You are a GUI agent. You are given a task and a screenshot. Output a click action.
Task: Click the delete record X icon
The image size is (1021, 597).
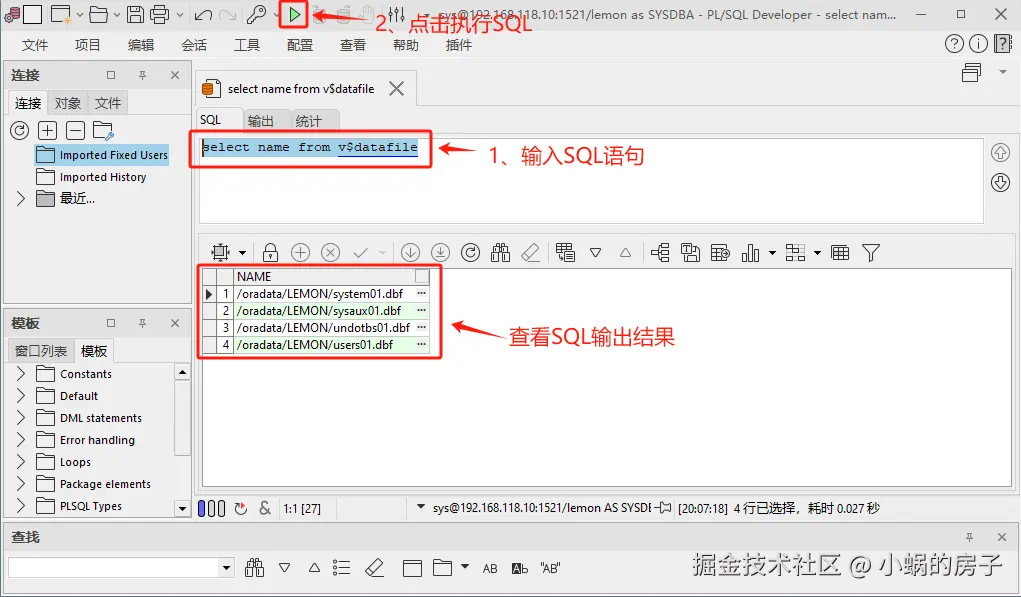[331, 253]
